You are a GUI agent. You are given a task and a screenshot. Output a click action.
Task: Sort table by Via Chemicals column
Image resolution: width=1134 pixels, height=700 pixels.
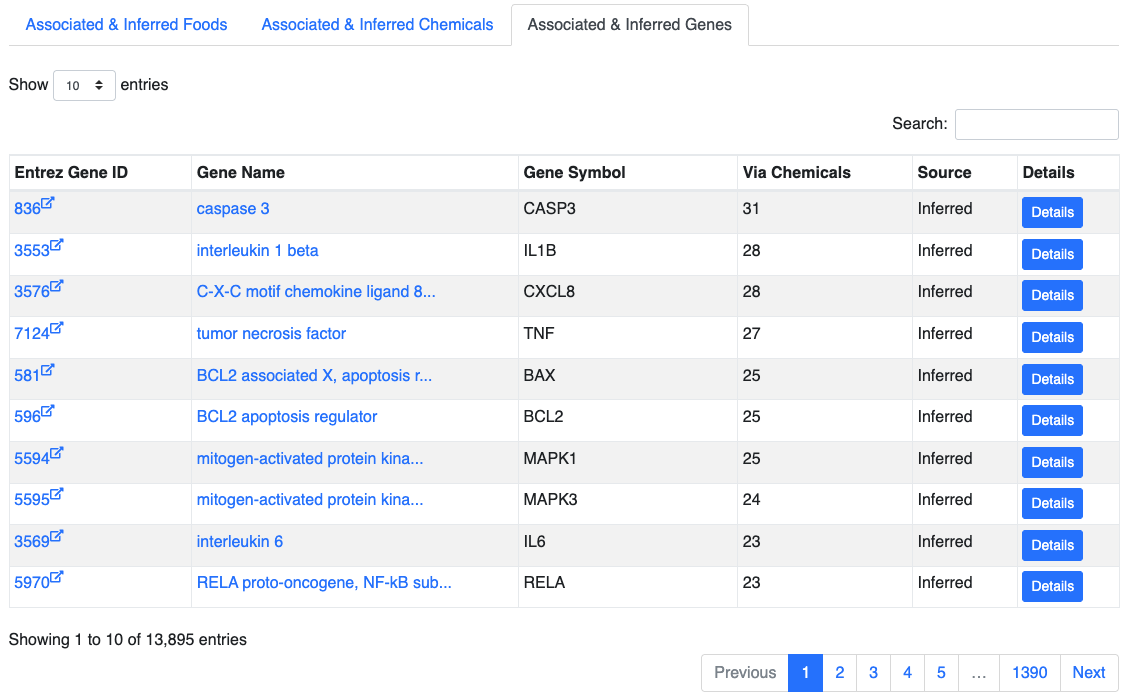(x=796, y=173)
